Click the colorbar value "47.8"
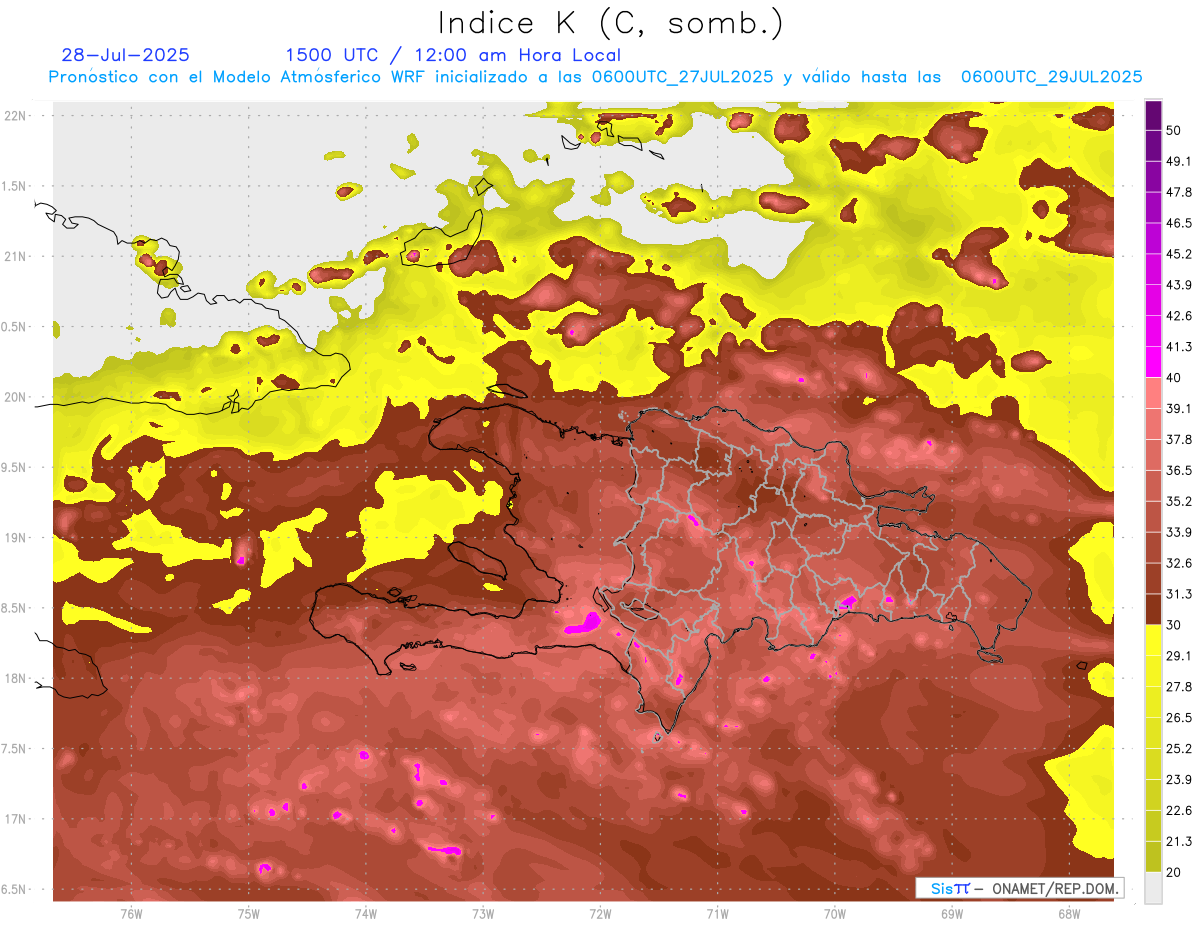 1179,193
